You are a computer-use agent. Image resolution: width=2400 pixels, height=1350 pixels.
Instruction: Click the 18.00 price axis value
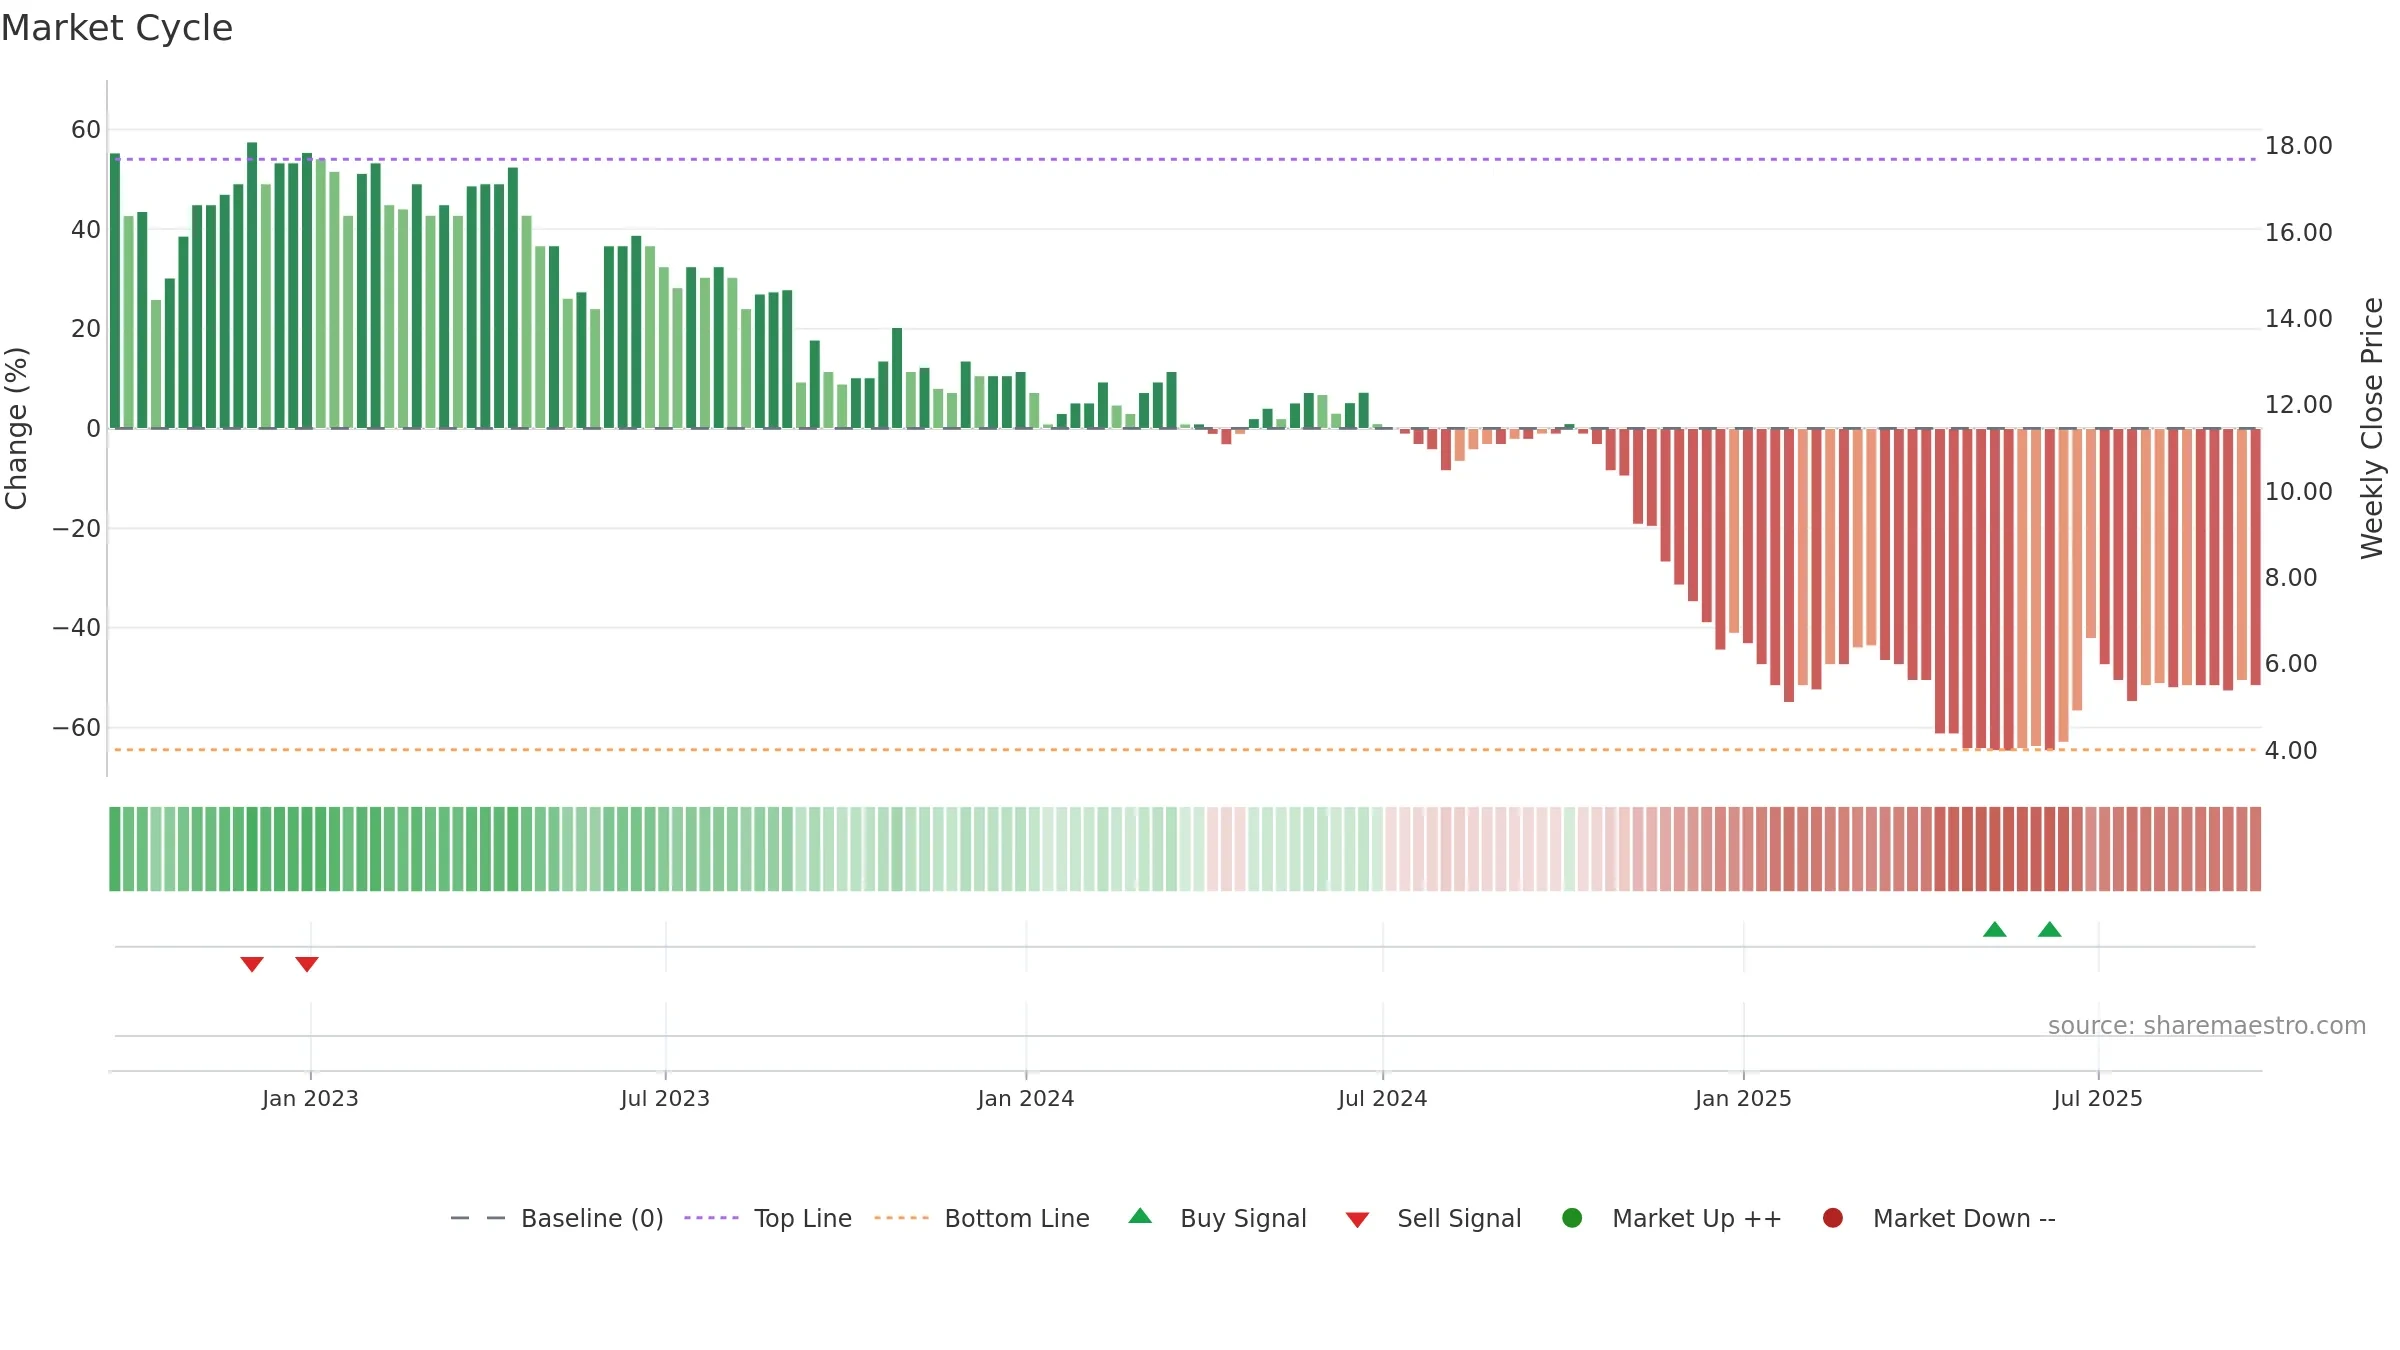point(2298,145)
